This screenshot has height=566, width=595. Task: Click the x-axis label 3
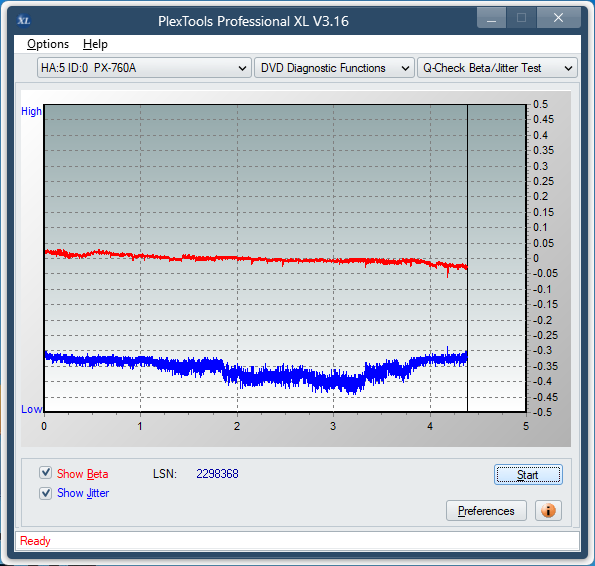click(333, 426)
